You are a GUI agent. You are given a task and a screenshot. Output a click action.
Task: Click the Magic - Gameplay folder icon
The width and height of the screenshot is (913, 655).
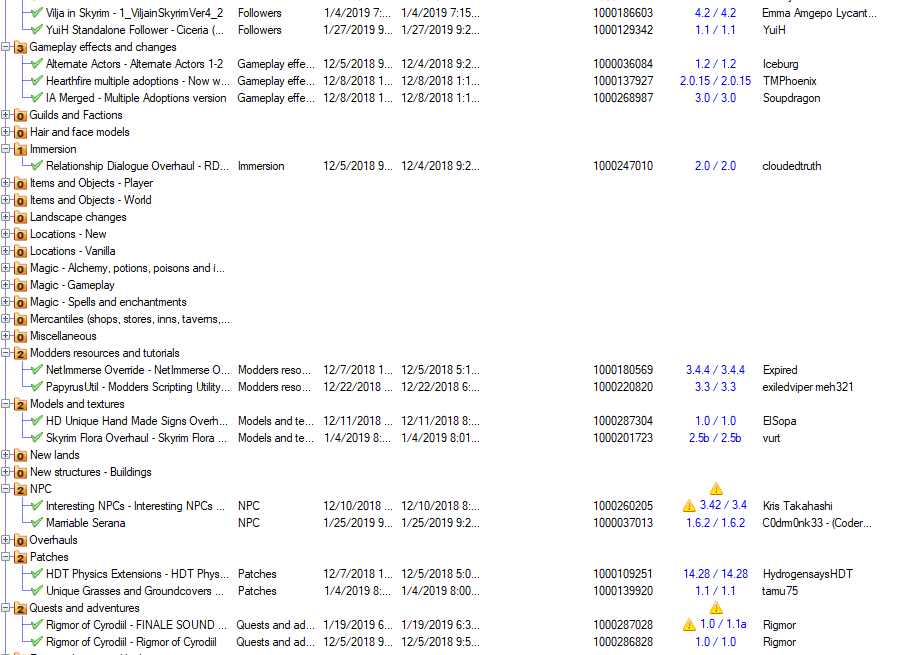pos(20,286)
